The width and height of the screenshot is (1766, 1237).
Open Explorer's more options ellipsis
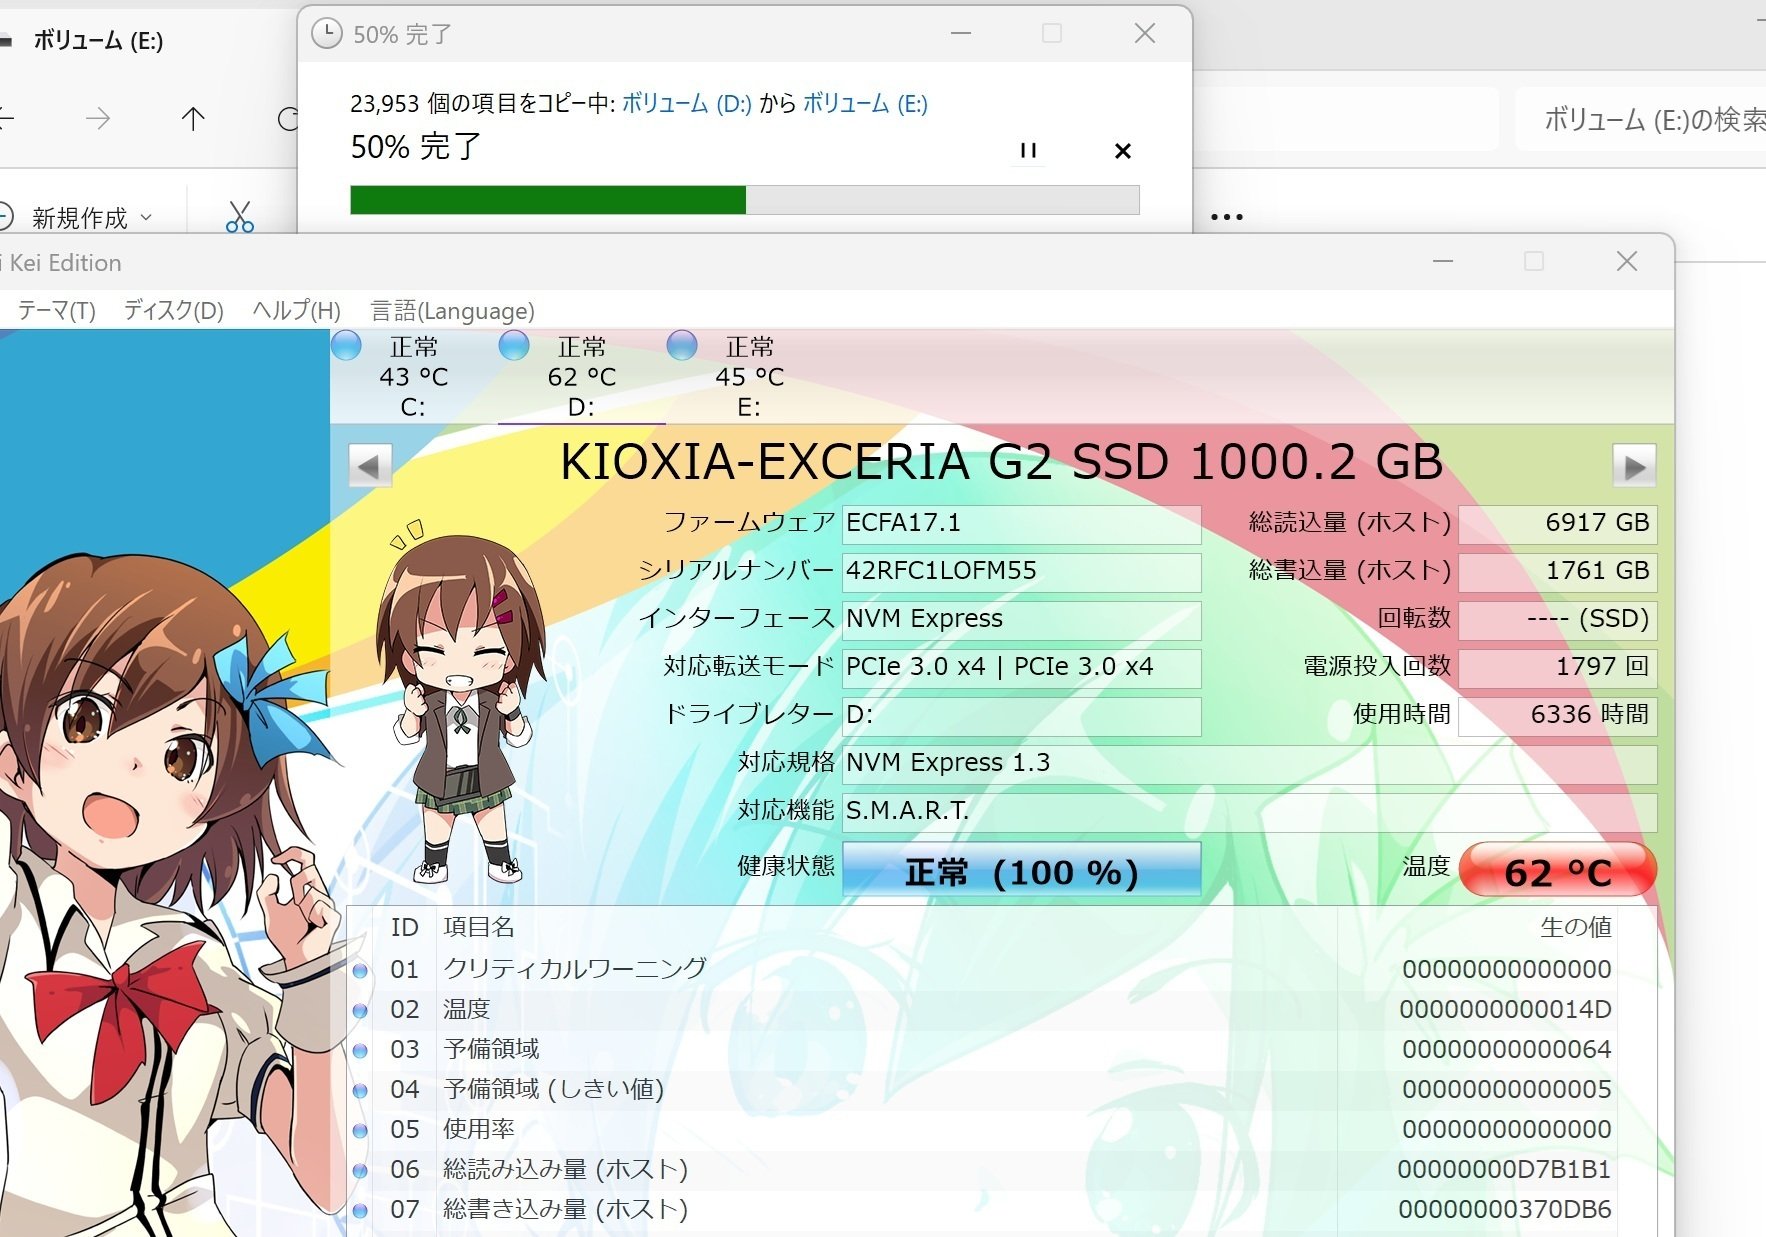(x=1227, y=216)
